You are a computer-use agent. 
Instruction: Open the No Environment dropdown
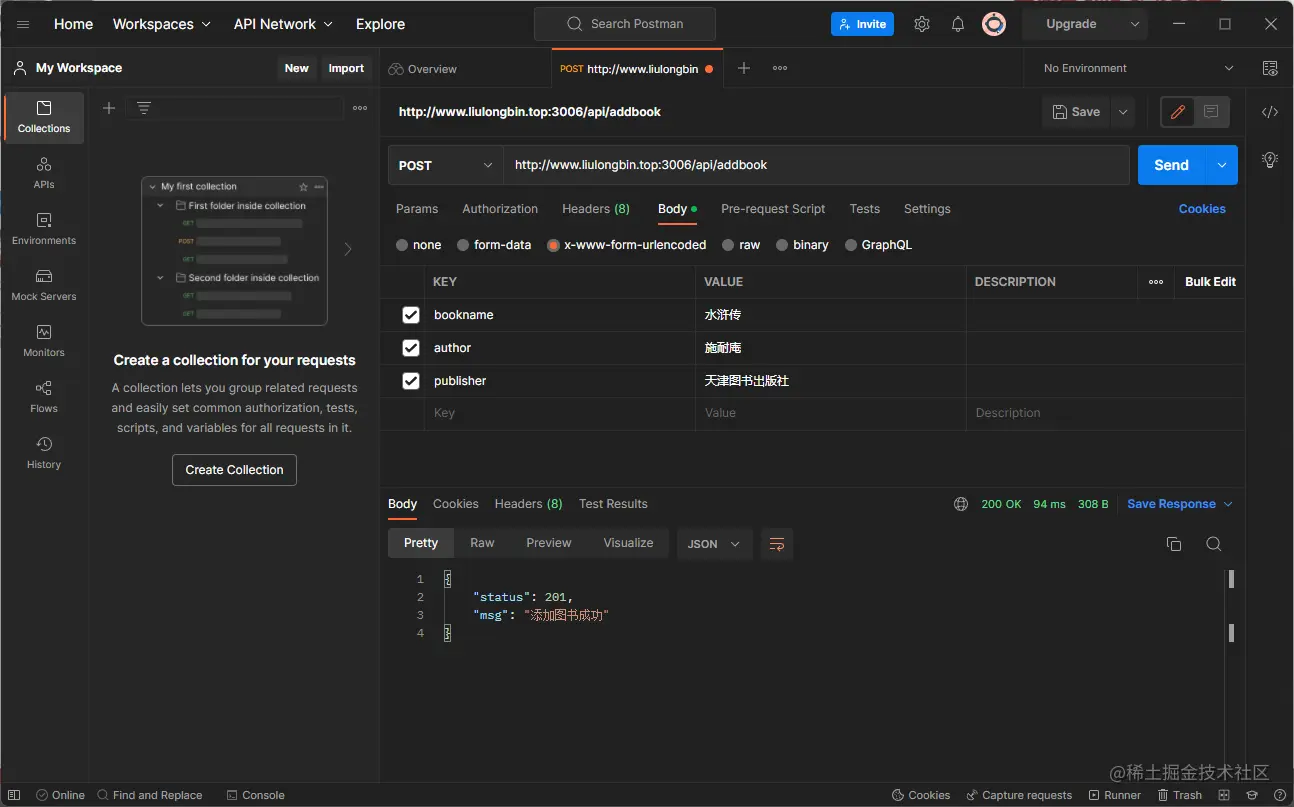coord(1138,68)
